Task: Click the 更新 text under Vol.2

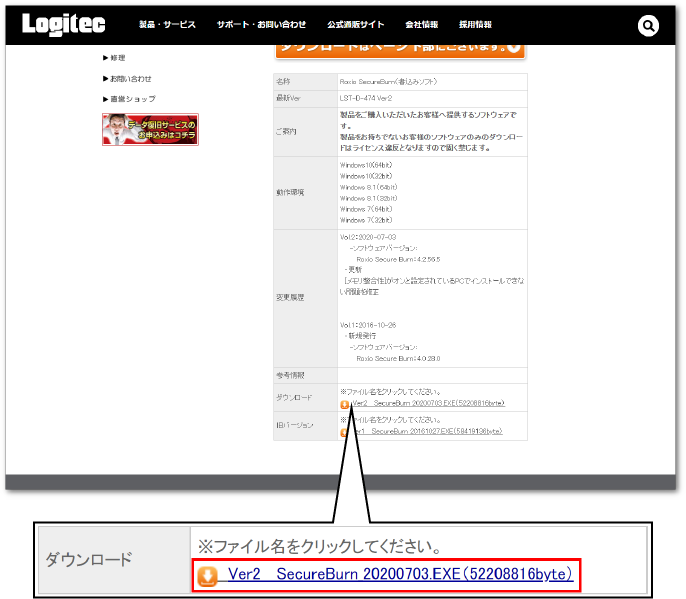Action: click(x=355, y=270)
